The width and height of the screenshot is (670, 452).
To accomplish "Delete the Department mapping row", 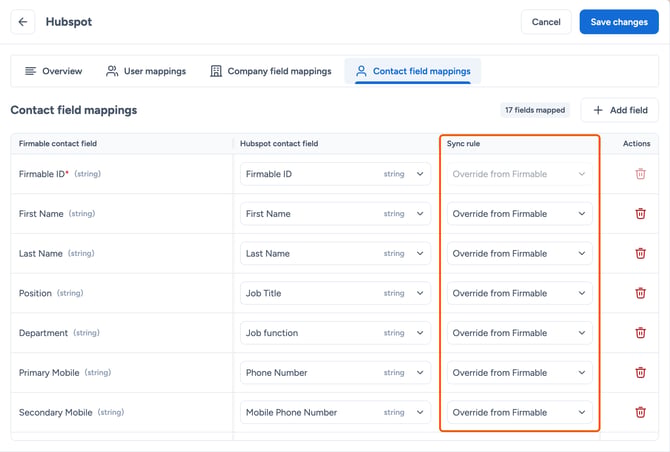I will [x=640, y=333].
